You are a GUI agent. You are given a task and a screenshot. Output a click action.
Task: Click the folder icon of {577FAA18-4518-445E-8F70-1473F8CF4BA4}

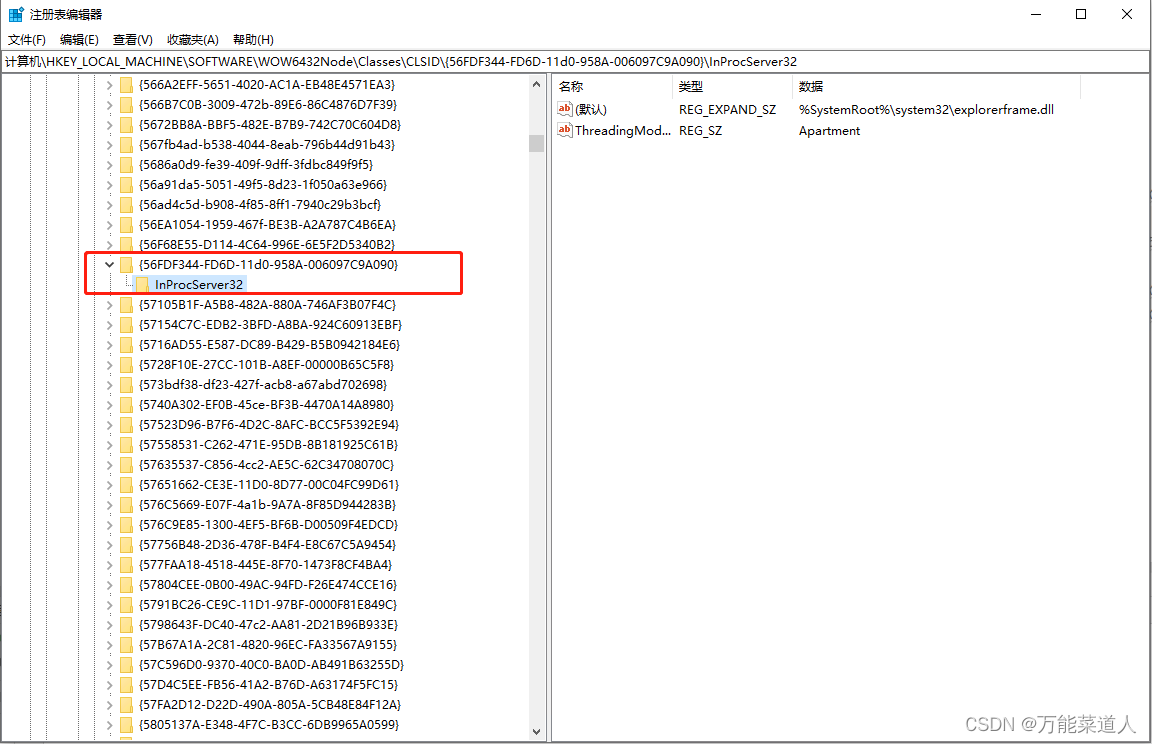[x=125, y=564]
